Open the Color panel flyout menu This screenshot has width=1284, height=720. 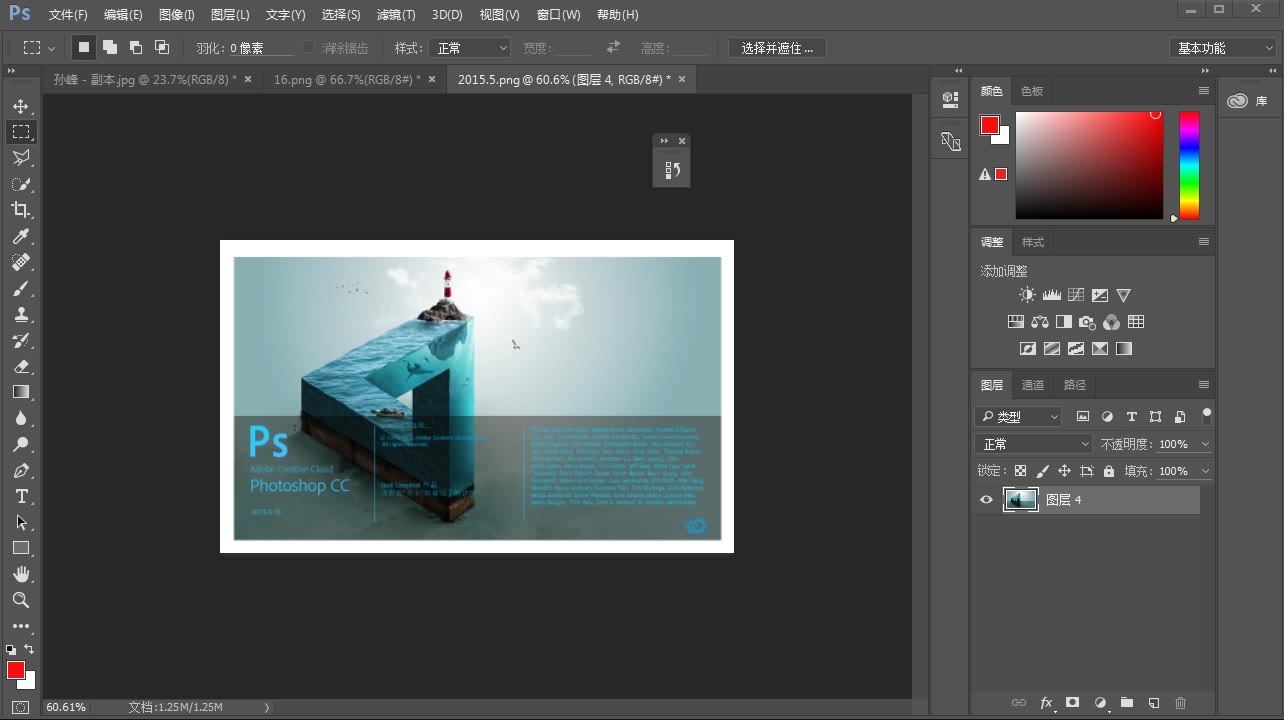(1204, 91)
